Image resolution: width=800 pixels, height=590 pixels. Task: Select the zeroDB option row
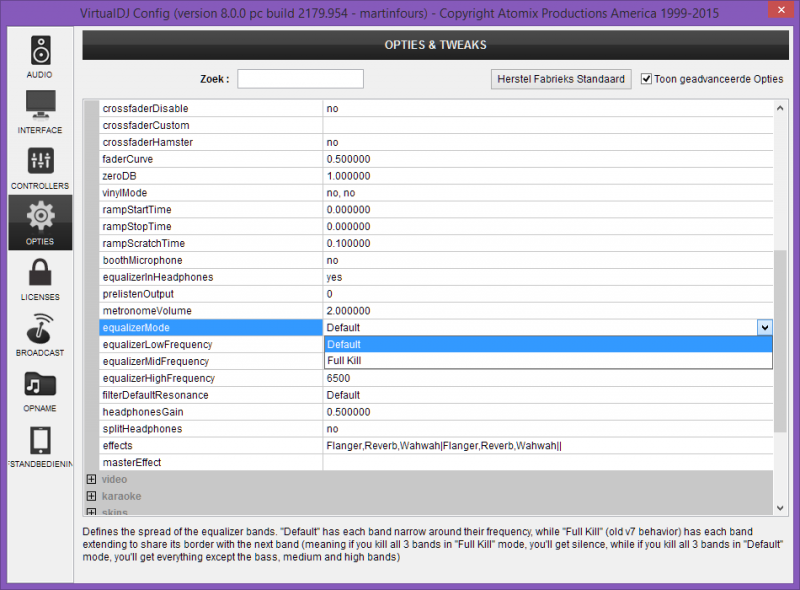[x=436, y=176]
